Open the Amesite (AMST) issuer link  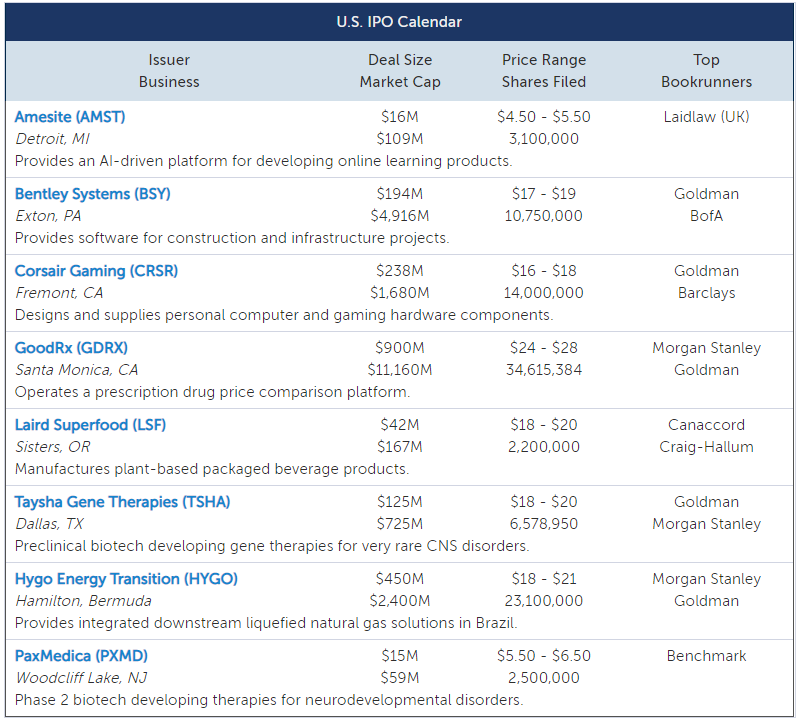point(70,117)
